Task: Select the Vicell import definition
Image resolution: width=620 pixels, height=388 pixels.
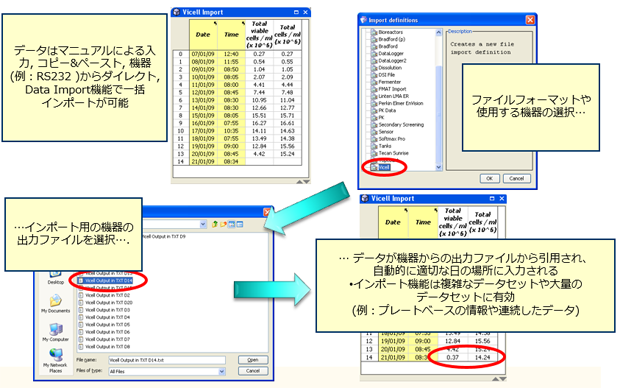Action: point(381,167)
